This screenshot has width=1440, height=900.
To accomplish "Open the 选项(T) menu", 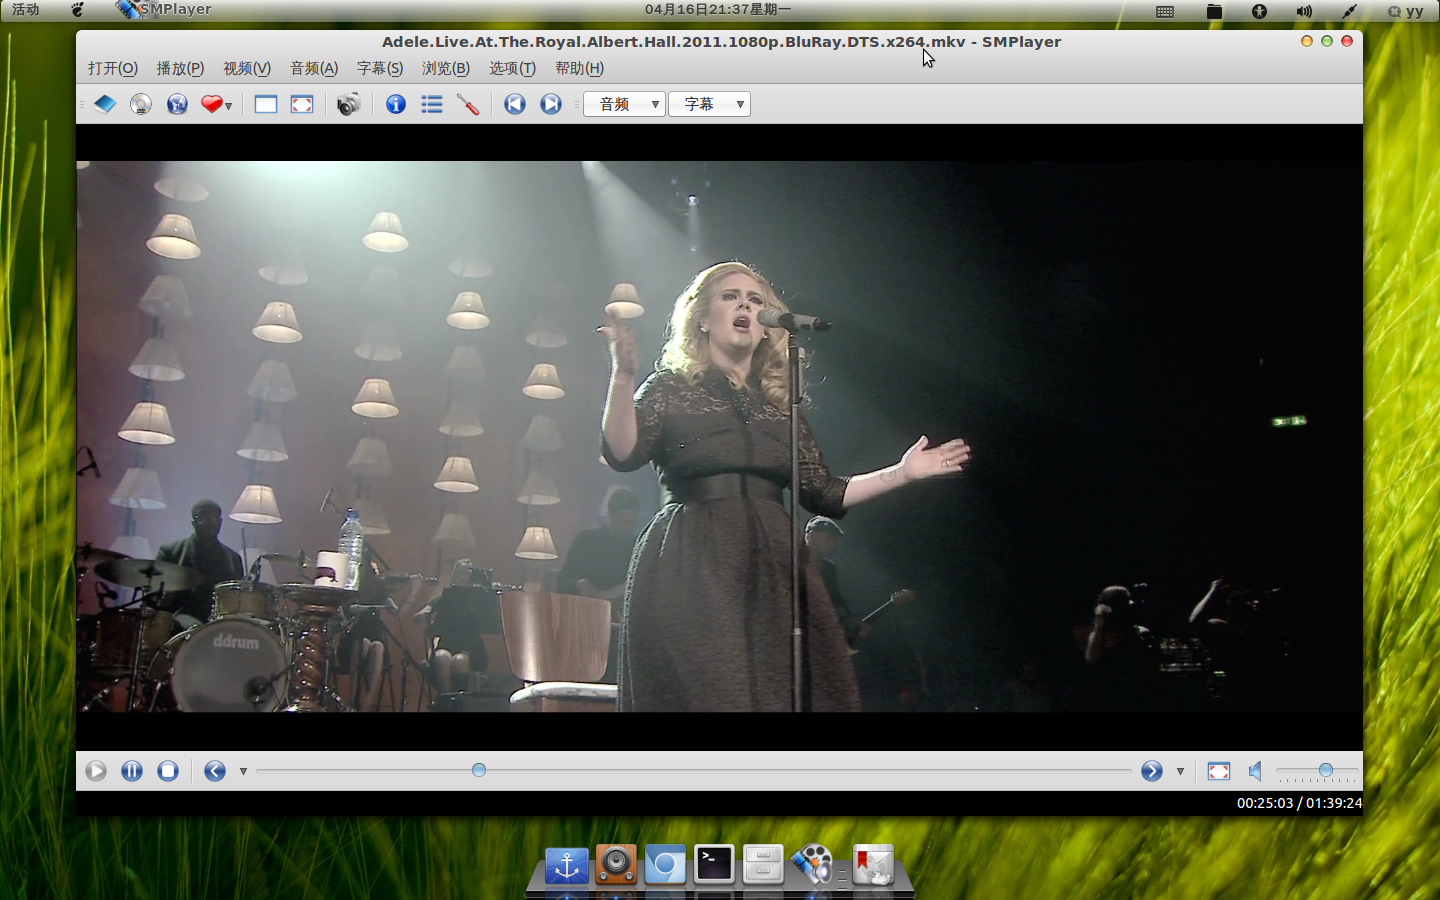I will 512,68.
